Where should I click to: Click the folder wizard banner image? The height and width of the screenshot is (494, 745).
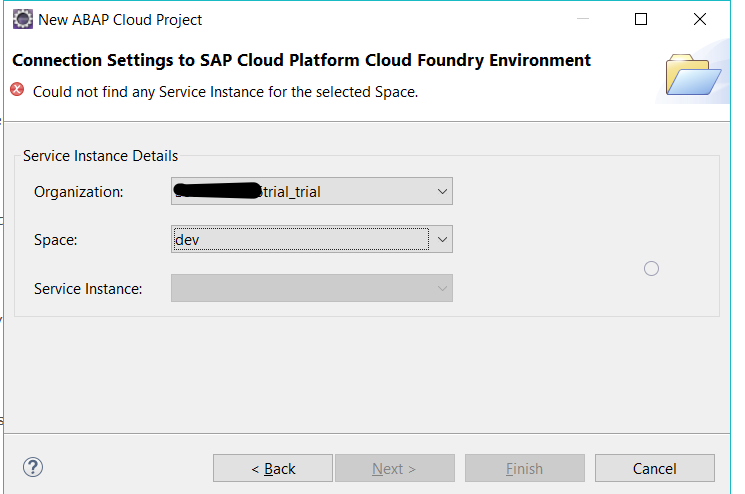coord(693,75)
